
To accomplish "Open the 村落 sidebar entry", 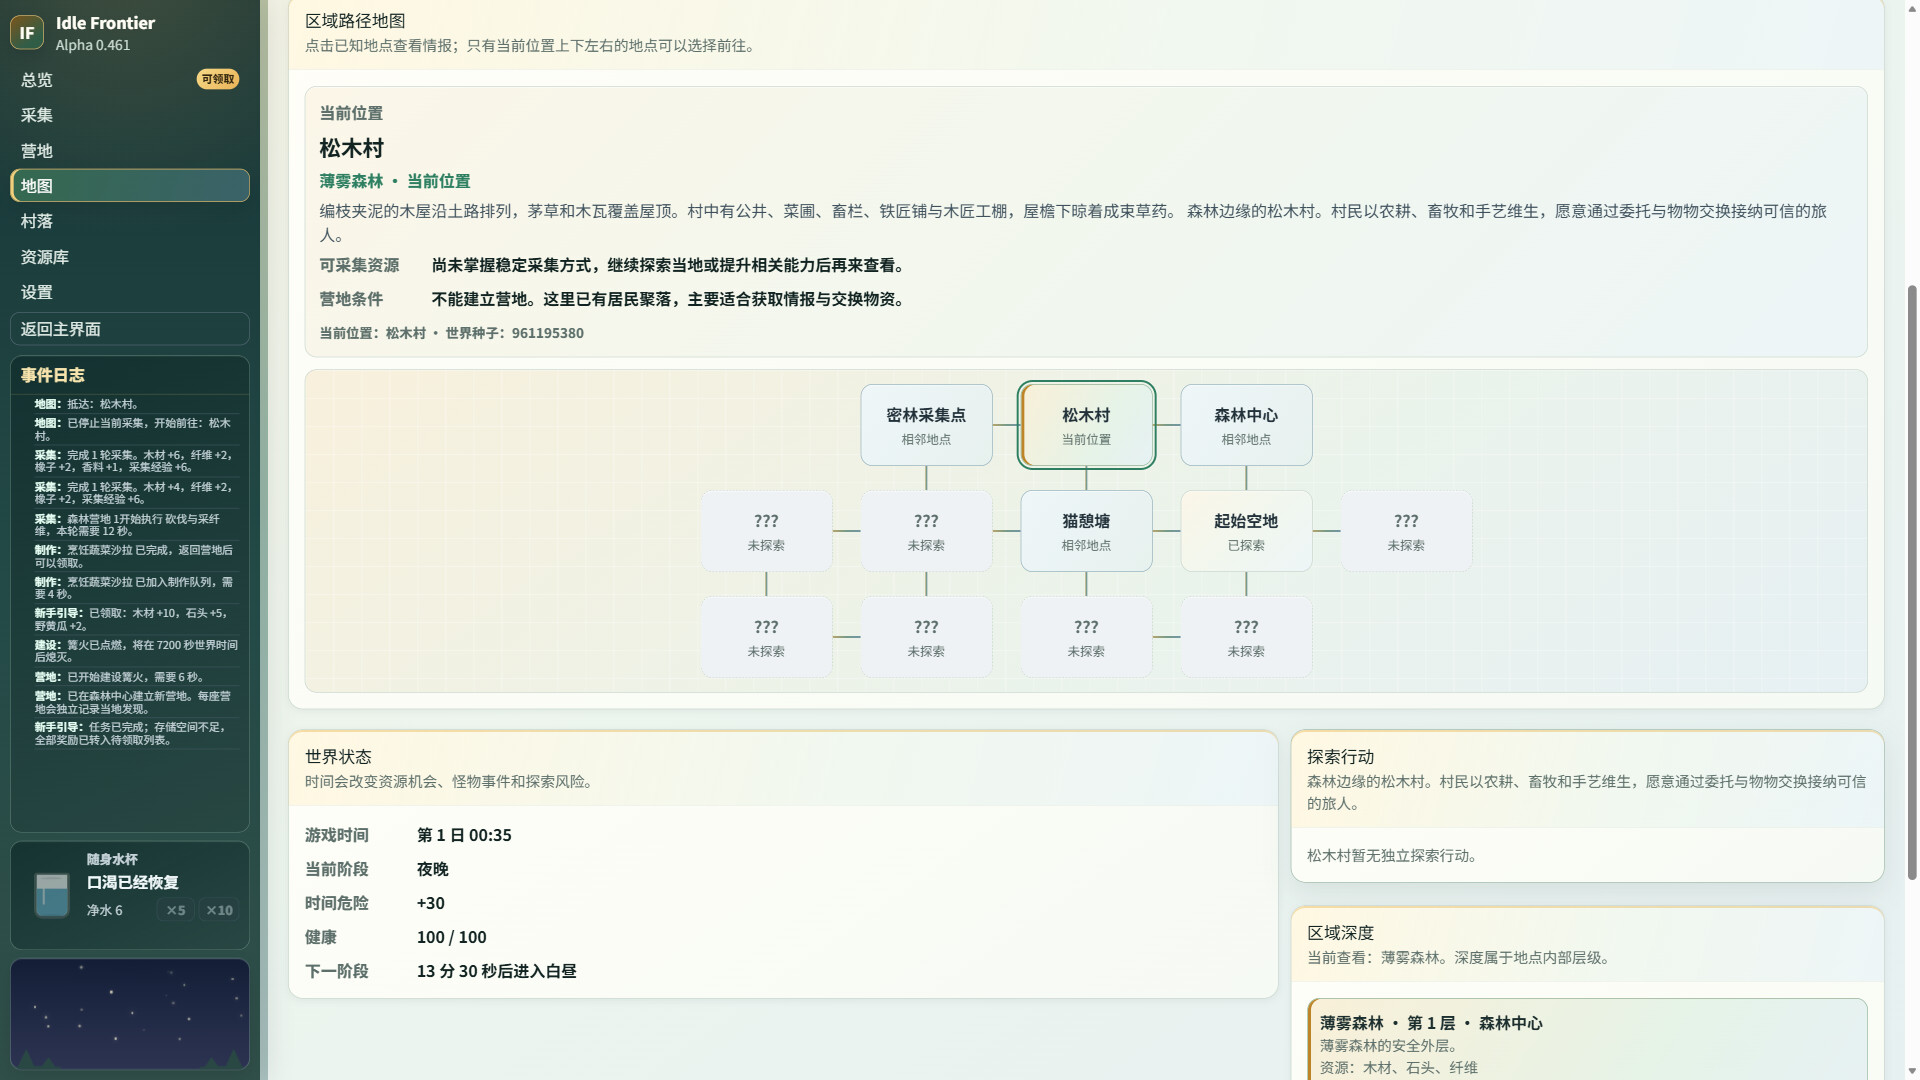I will point(130,221).
